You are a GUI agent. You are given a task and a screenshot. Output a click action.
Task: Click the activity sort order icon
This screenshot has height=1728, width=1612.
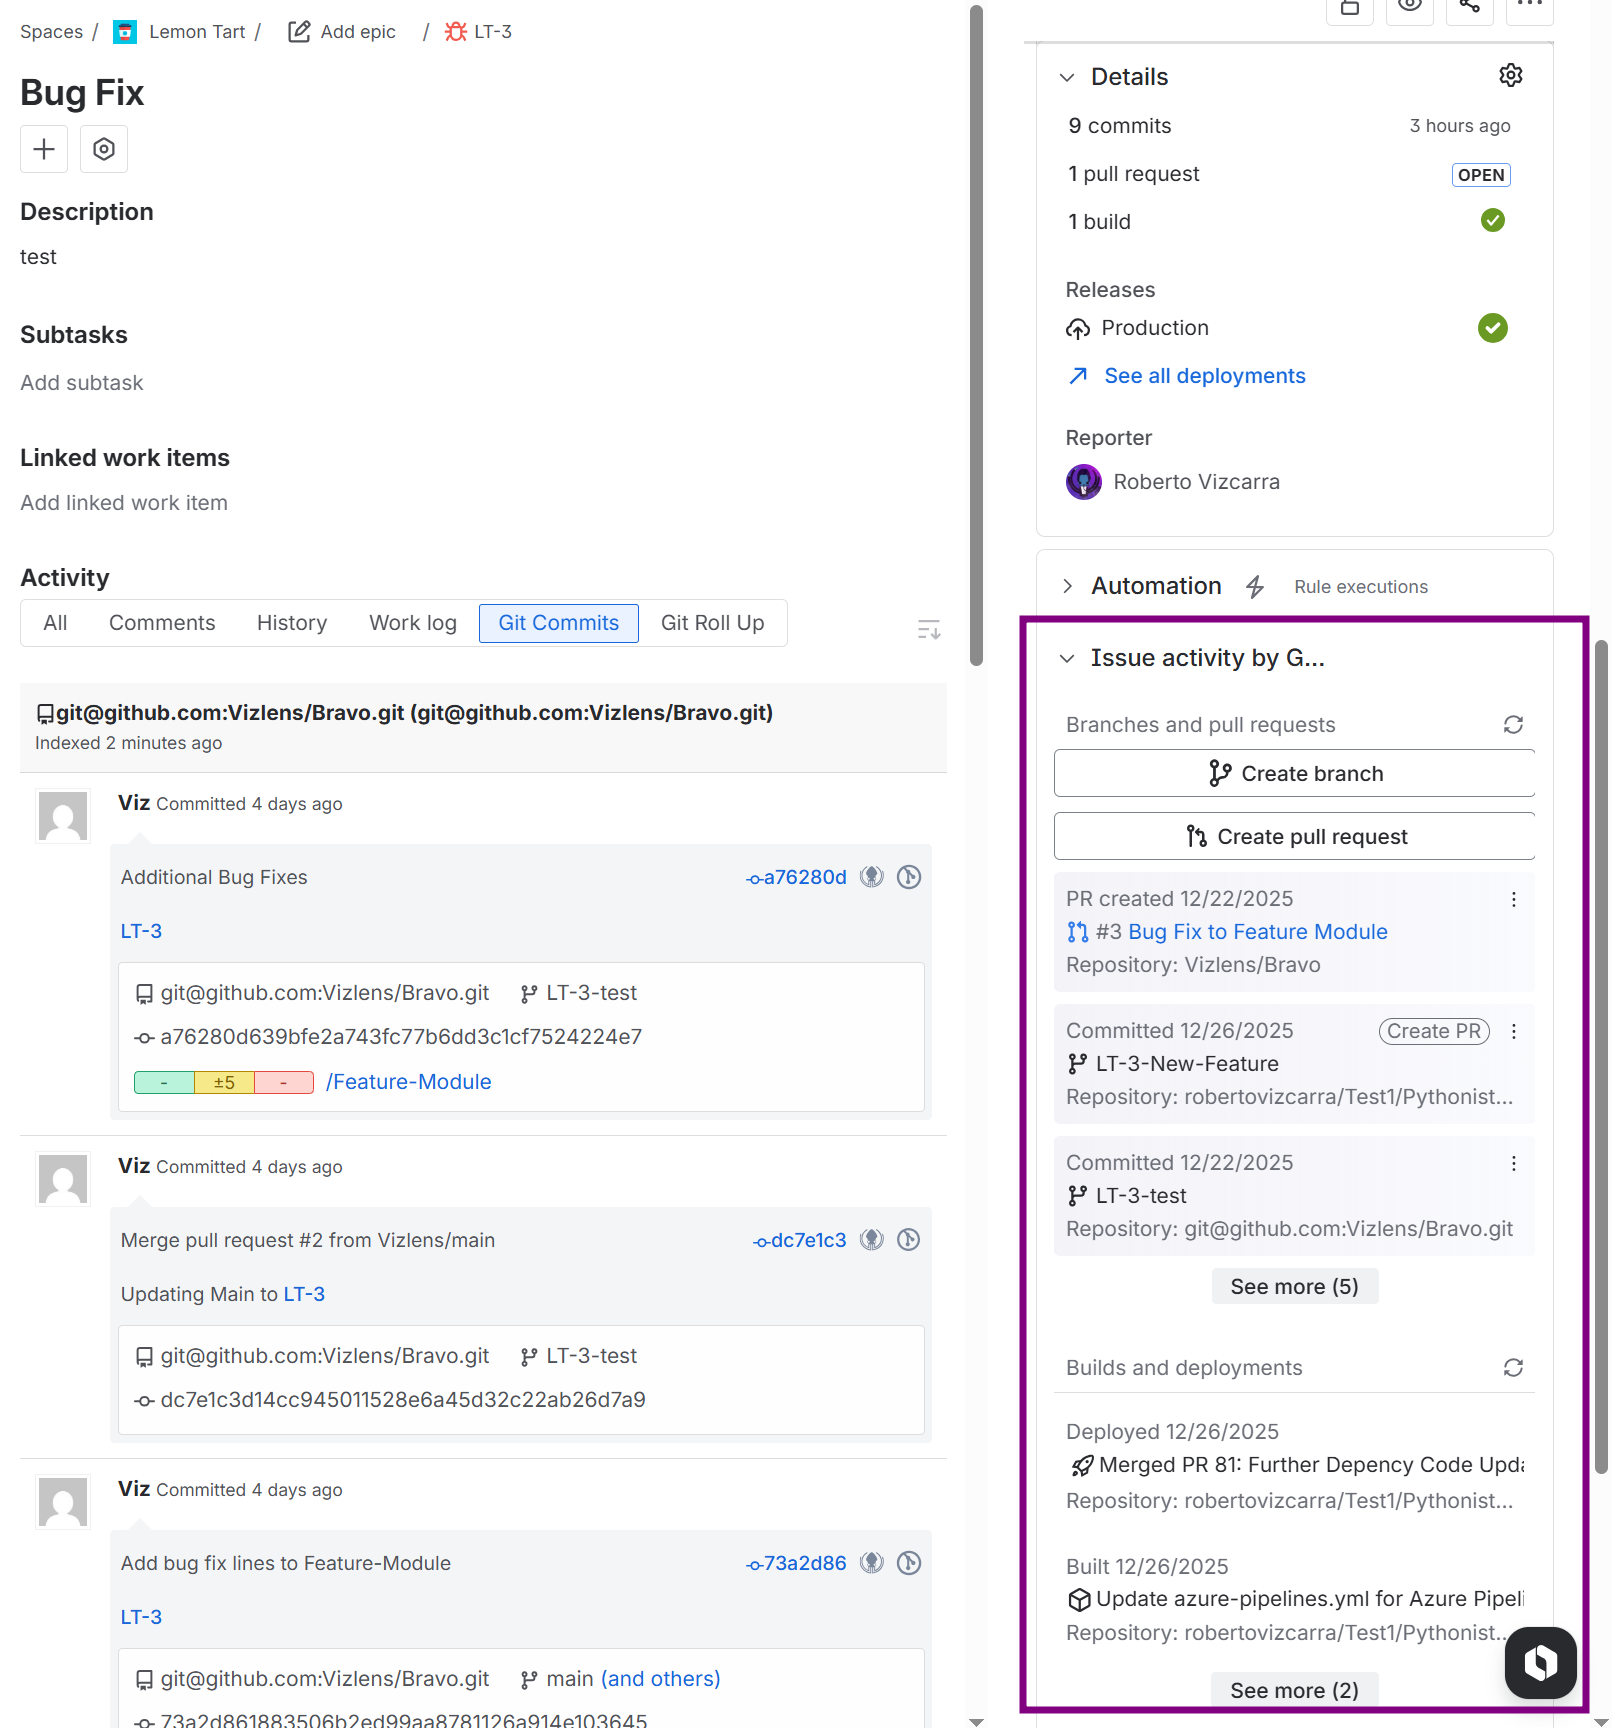929,630
